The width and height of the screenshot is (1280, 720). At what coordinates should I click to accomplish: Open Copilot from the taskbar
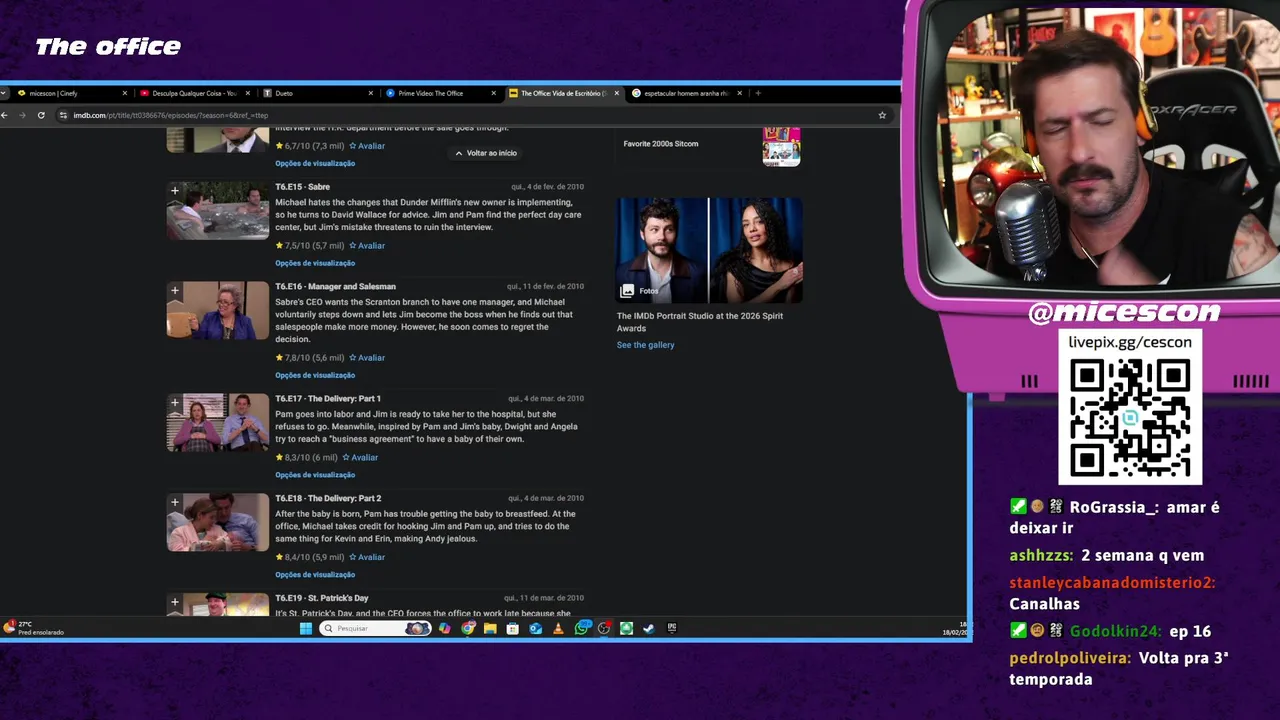[x=444, y=628]
